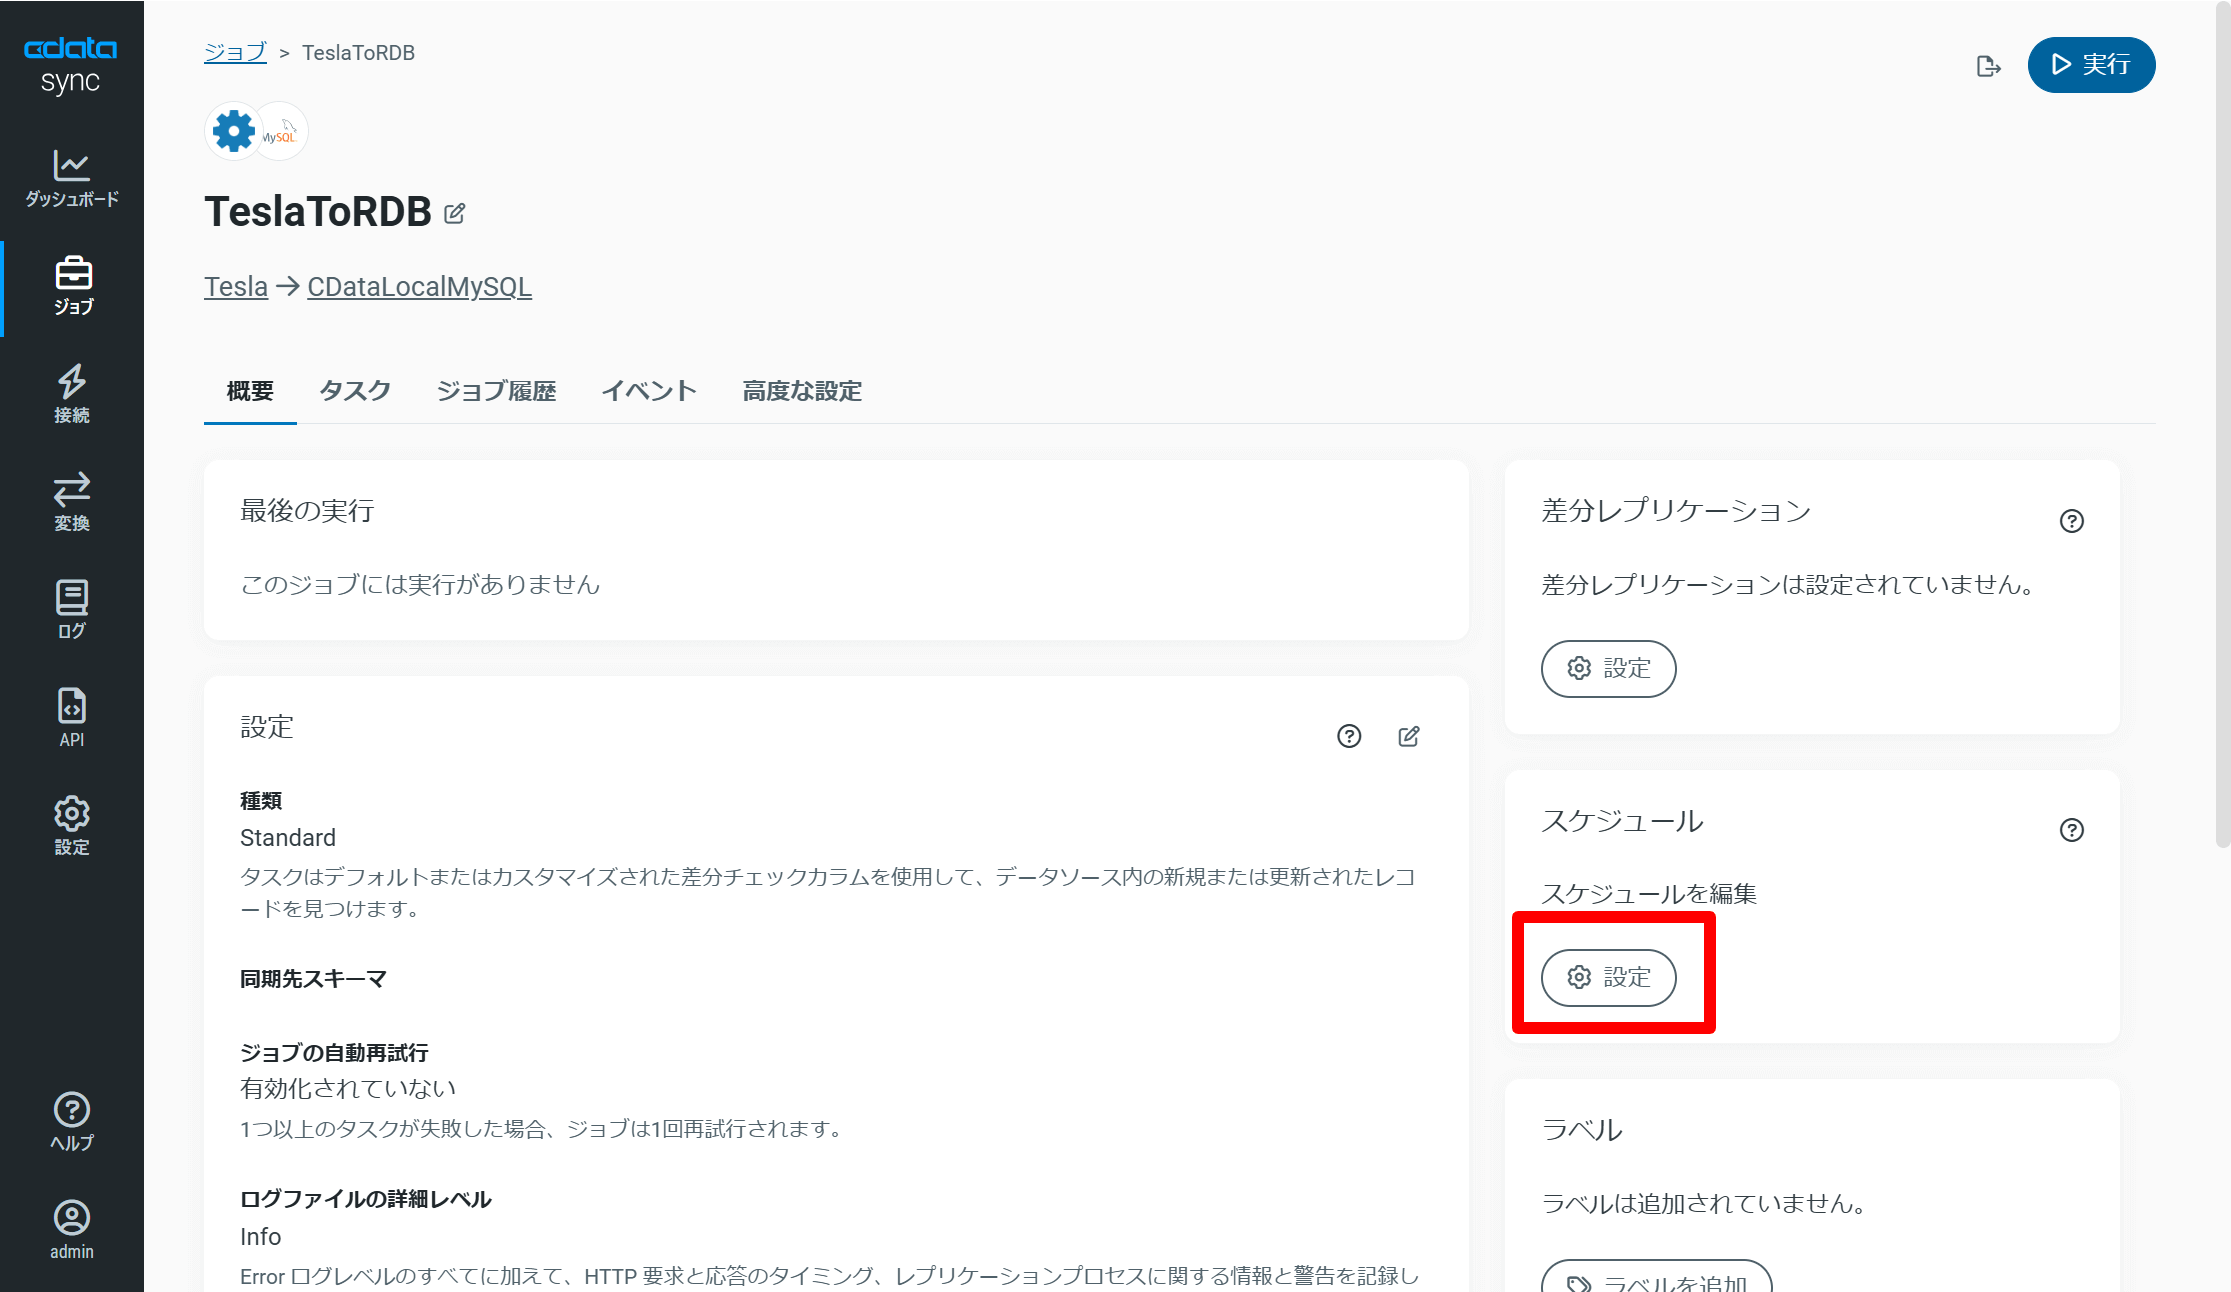
Task: Open the ログ sidebar icon
Action: coord(71,609)
